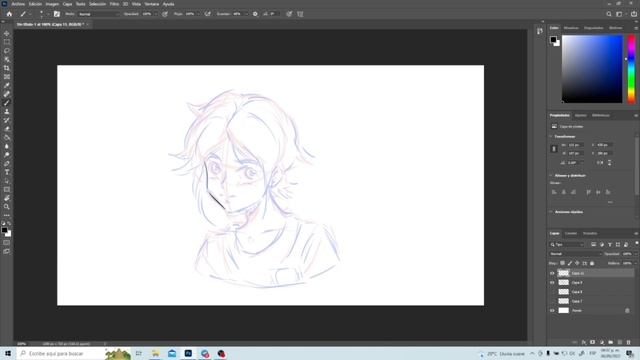Viewport: 640px width, 360px height.
Task: Select the Healing Brush tool
Action: (7, 94)
